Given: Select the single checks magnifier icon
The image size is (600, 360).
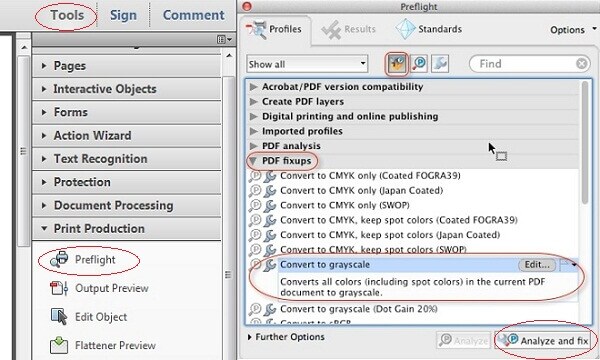Looking at the screenshot, I should (x=419, y=64).
